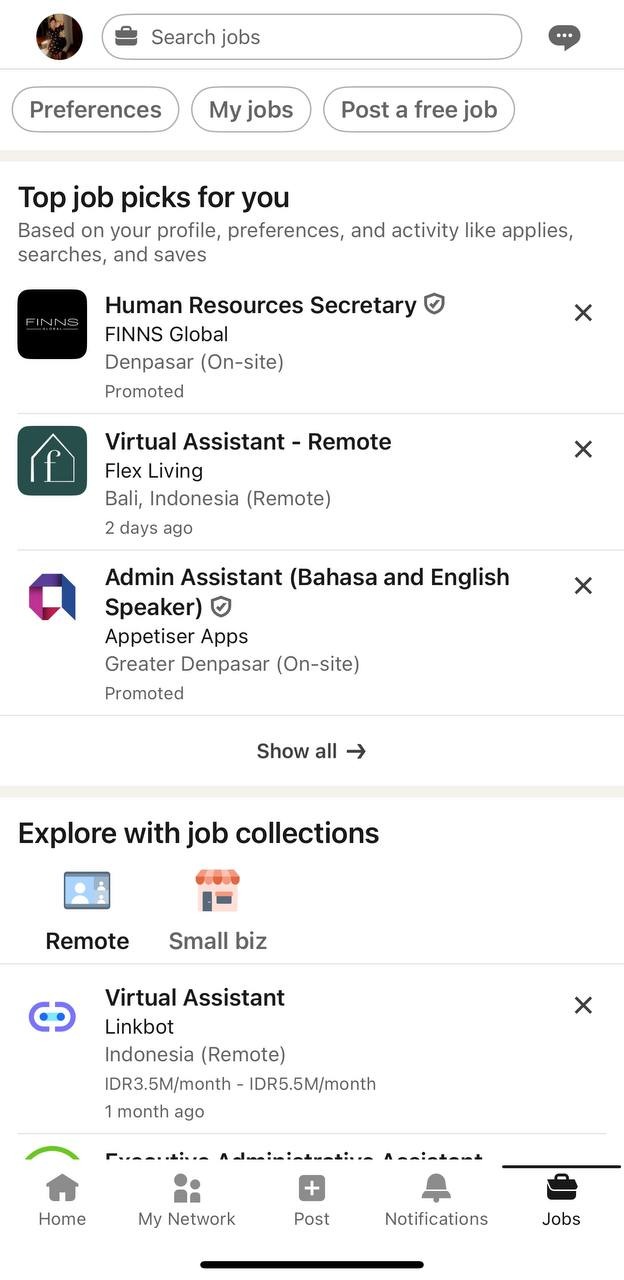The height and width of the screenshot is (1280, 624).
Task: Open job search Preferences
Action: click(95, 109)
